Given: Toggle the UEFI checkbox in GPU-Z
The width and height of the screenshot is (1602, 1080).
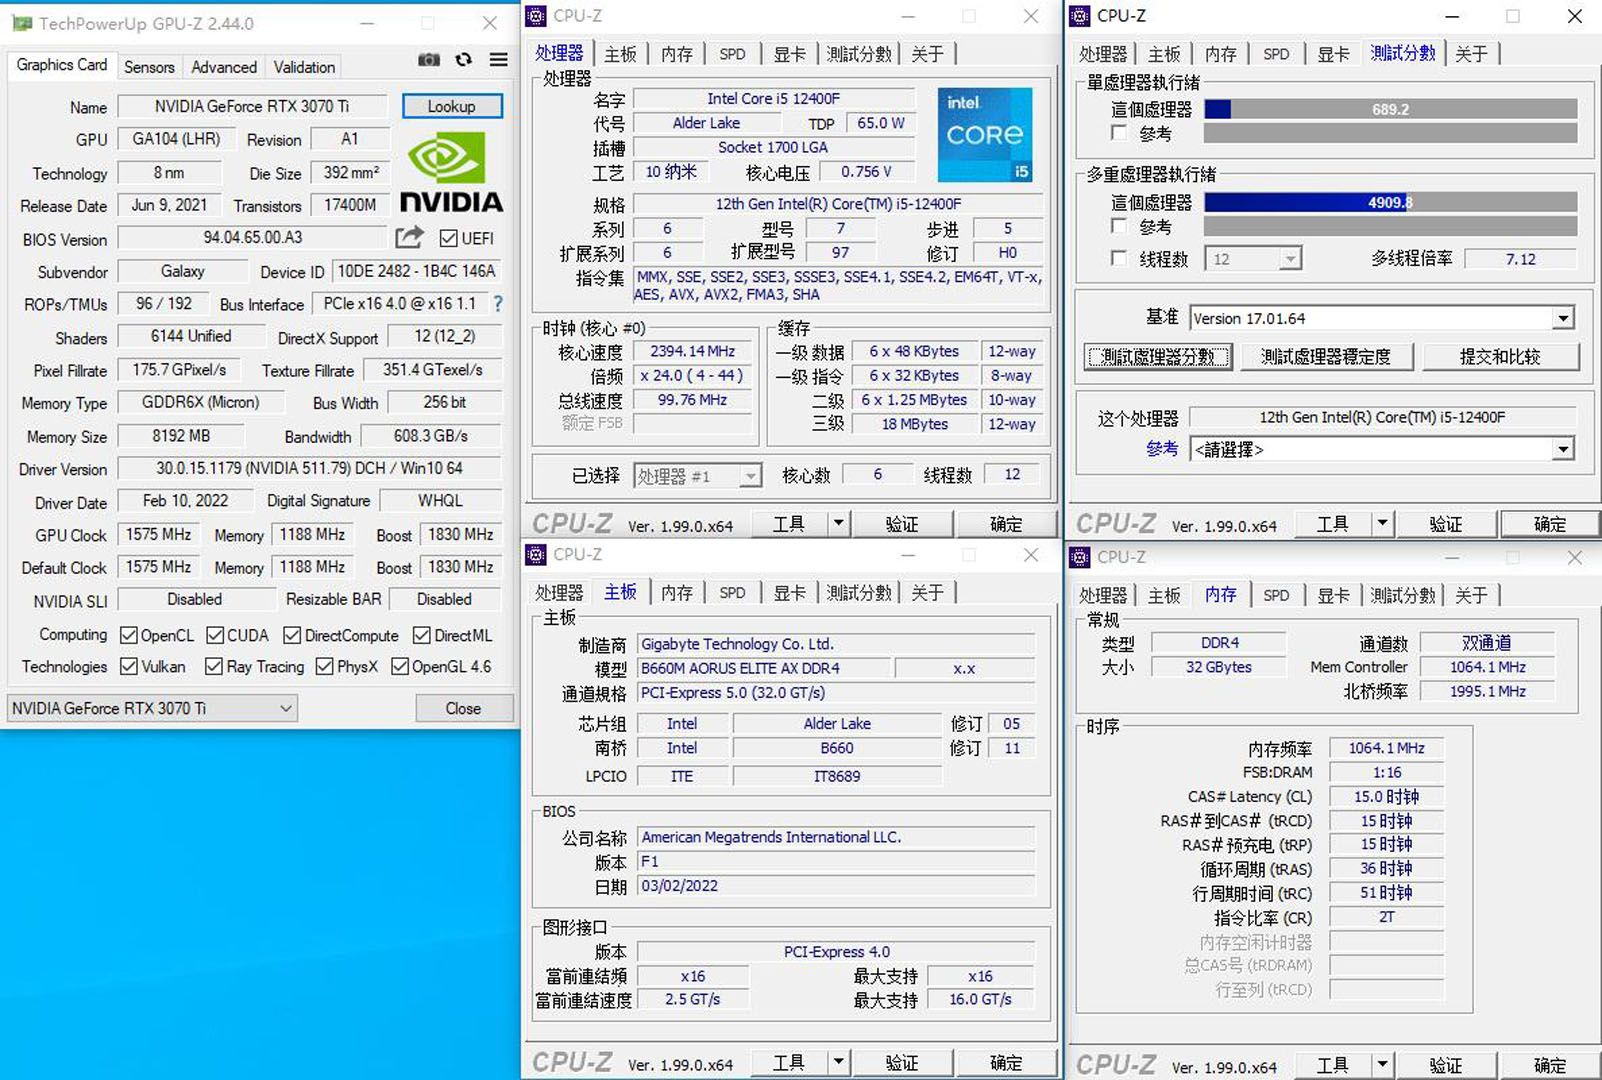Looking at the screenshot, I should (x=447, y=238).
